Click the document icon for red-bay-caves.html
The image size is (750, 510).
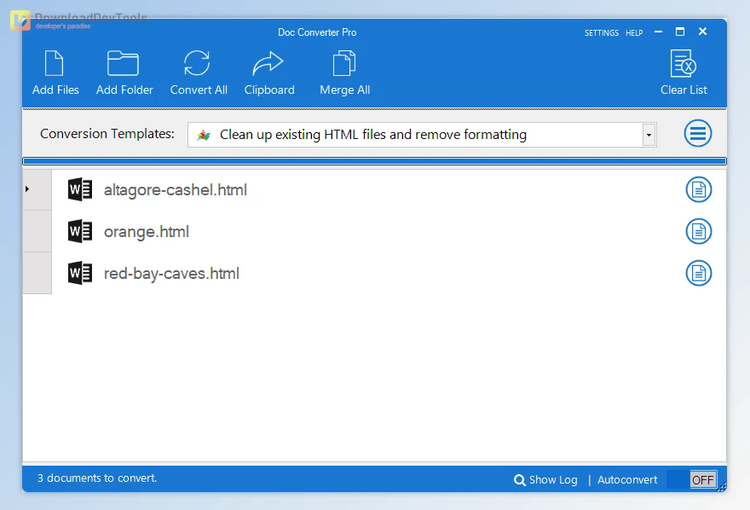[699, 273]
